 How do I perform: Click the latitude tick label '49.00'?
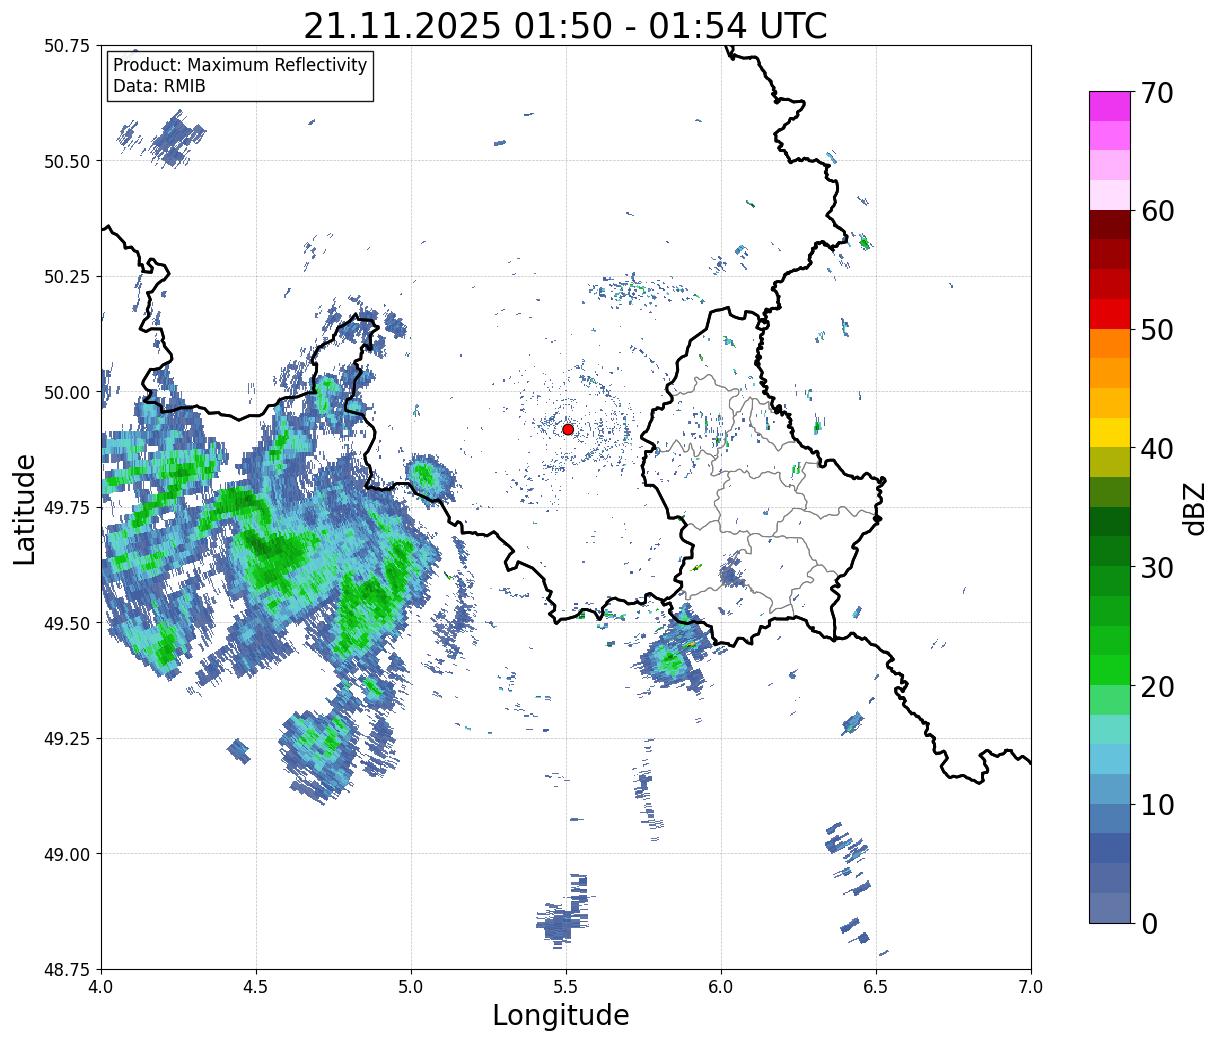[x=68, y=854]
